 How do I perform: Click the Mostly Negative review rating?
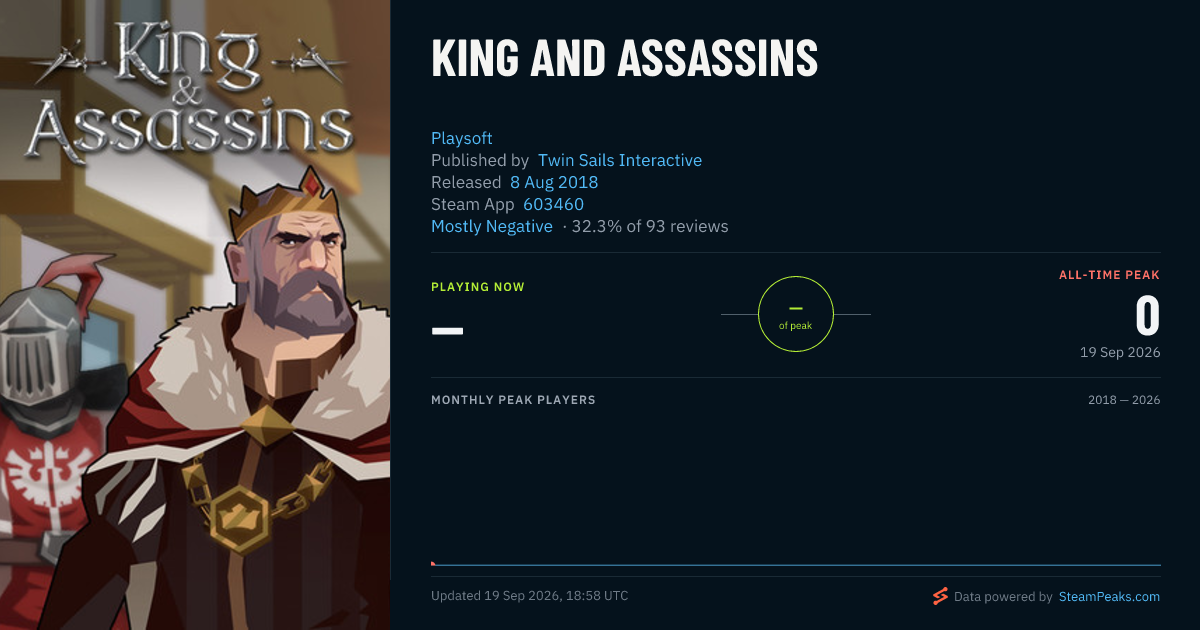[x=492, y=226]
